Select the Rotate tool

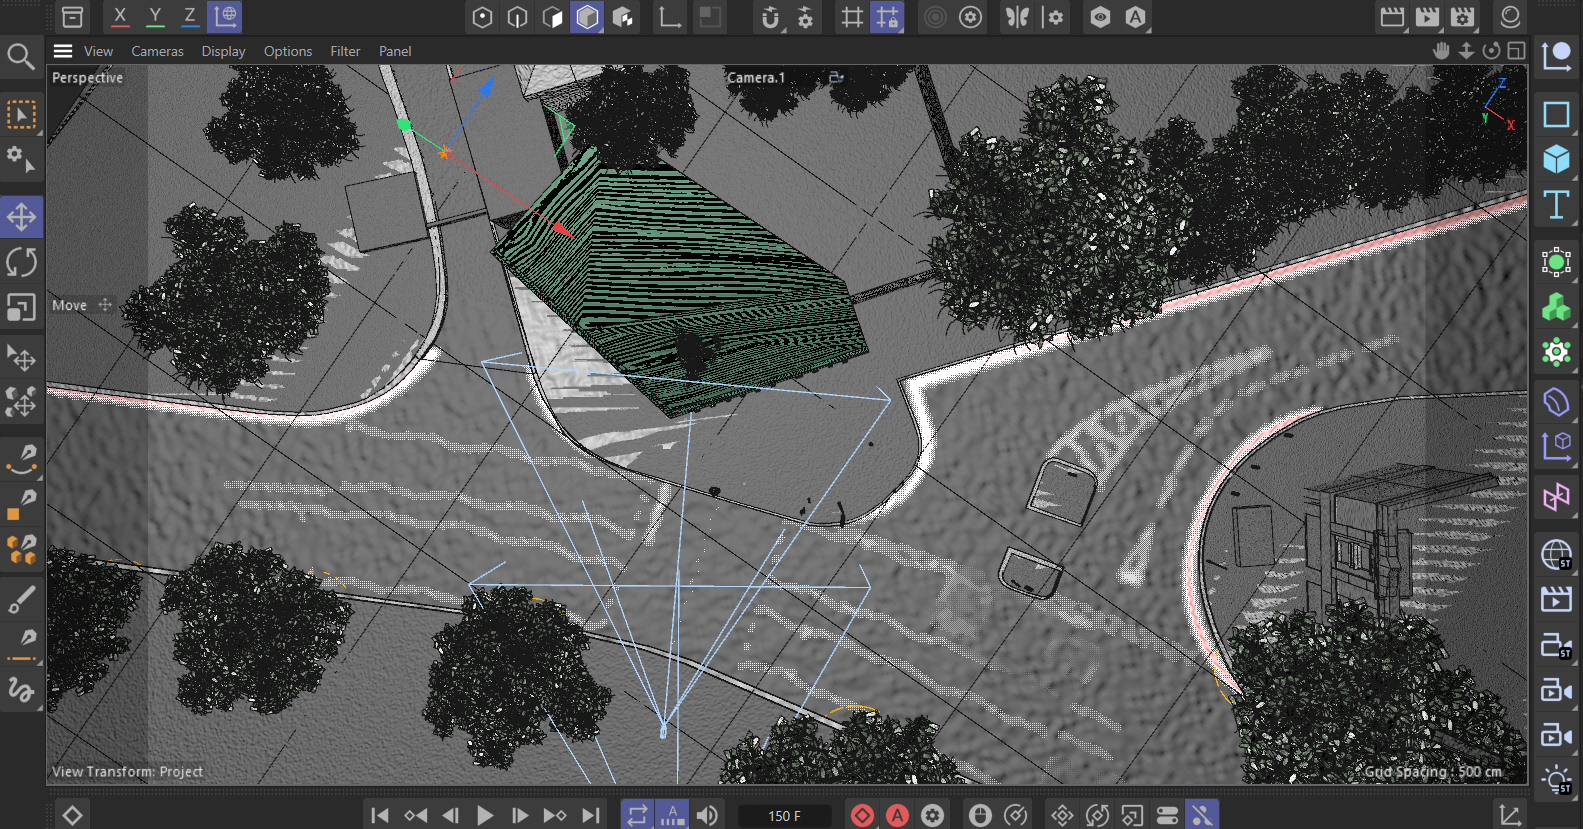point(21,262)
